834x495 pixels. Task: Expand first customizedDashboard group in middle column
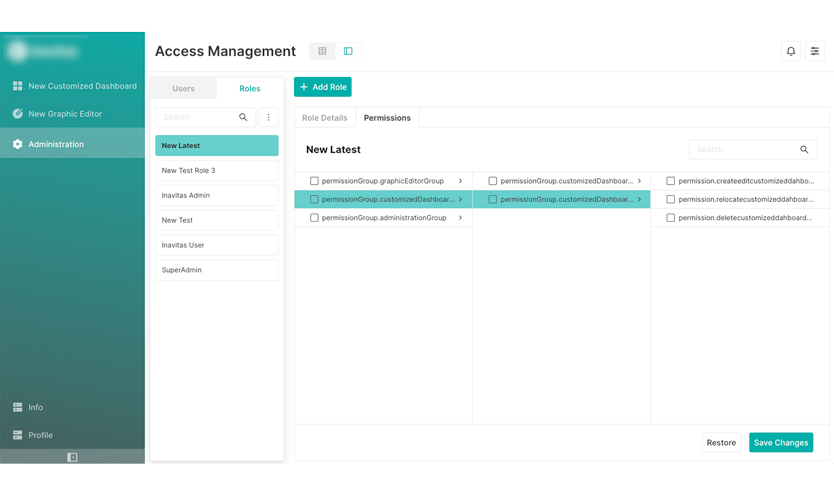[639, 181]
